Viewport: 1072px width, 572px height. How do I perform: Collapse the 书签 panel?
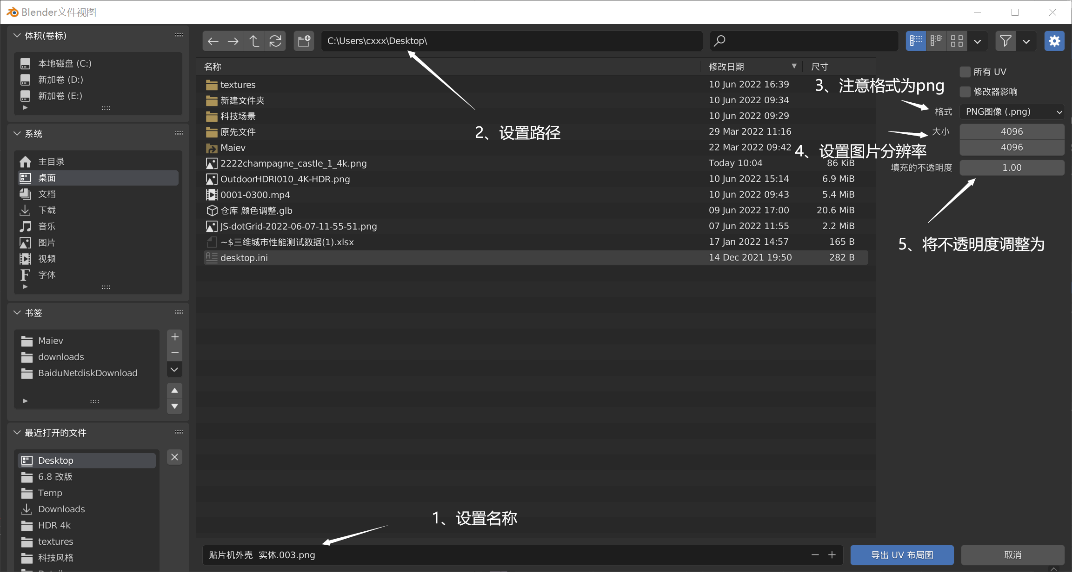pos(17,313)
